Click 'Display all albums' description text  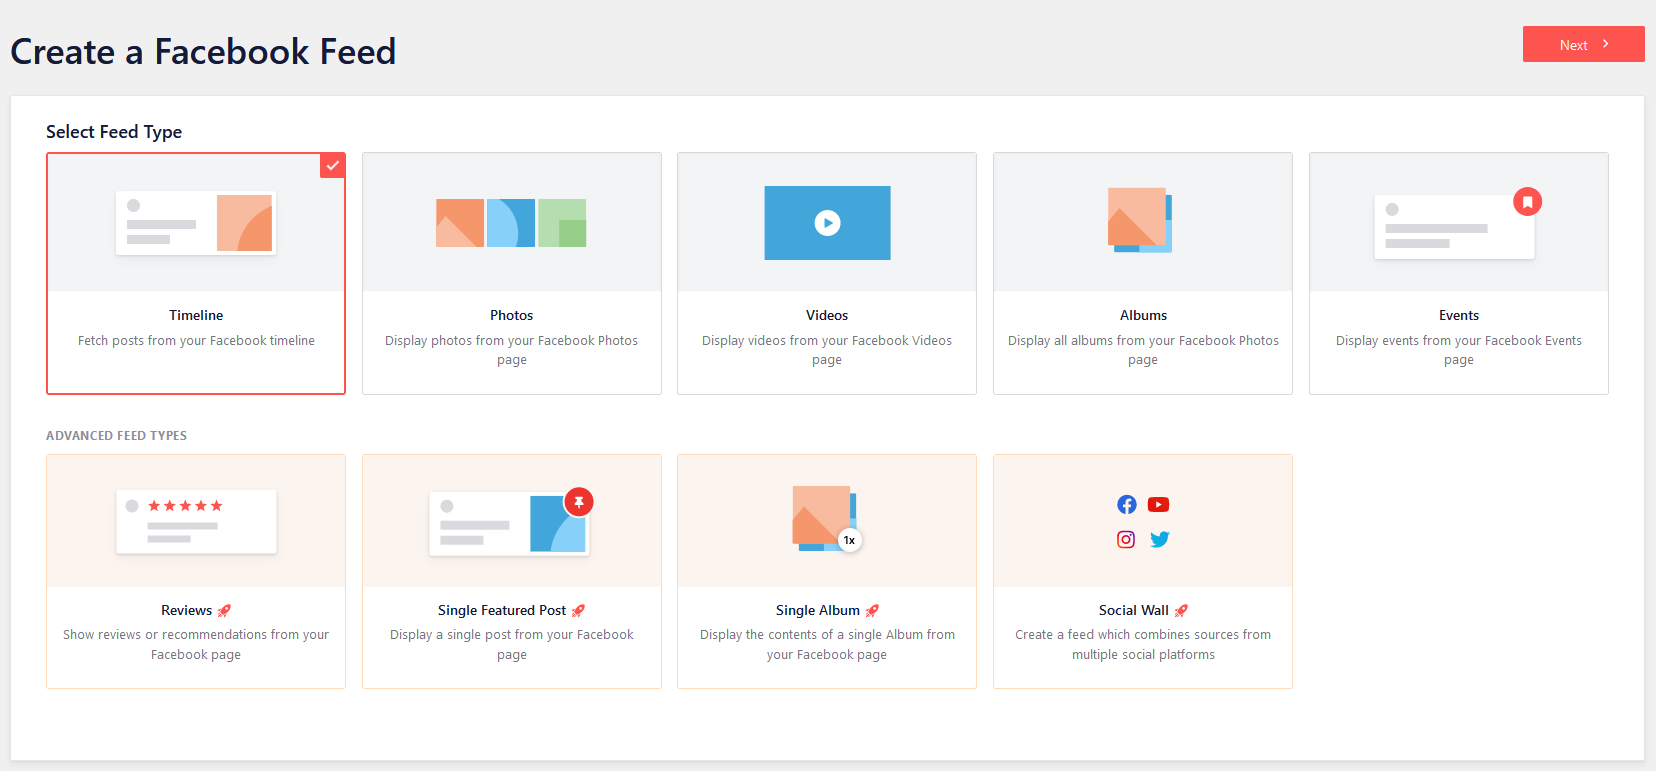[x=1143, y=350]
